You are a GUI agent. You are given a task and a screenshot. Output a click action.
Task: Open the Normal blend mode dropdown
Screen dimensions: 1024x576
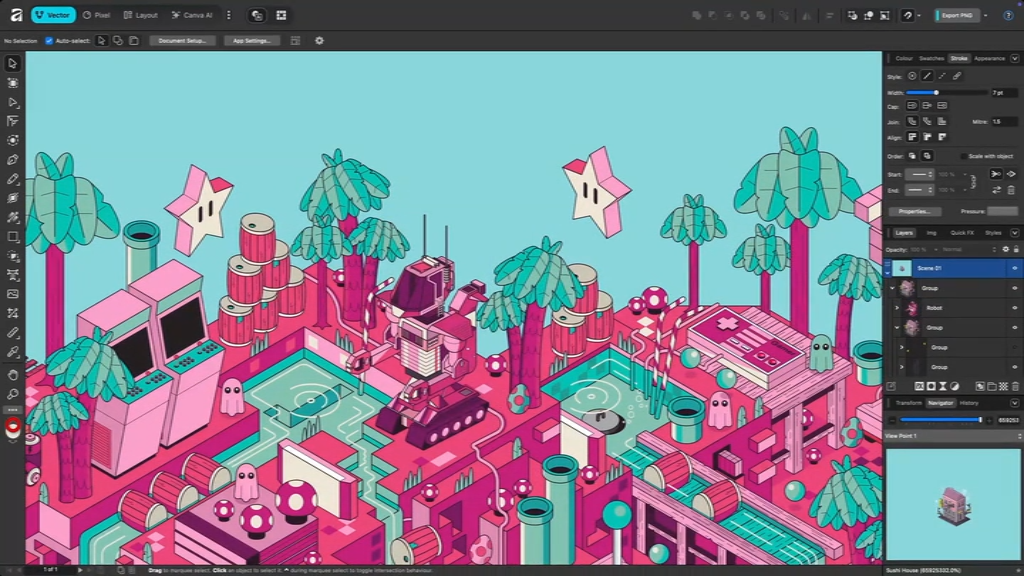[x=969, y=249]
